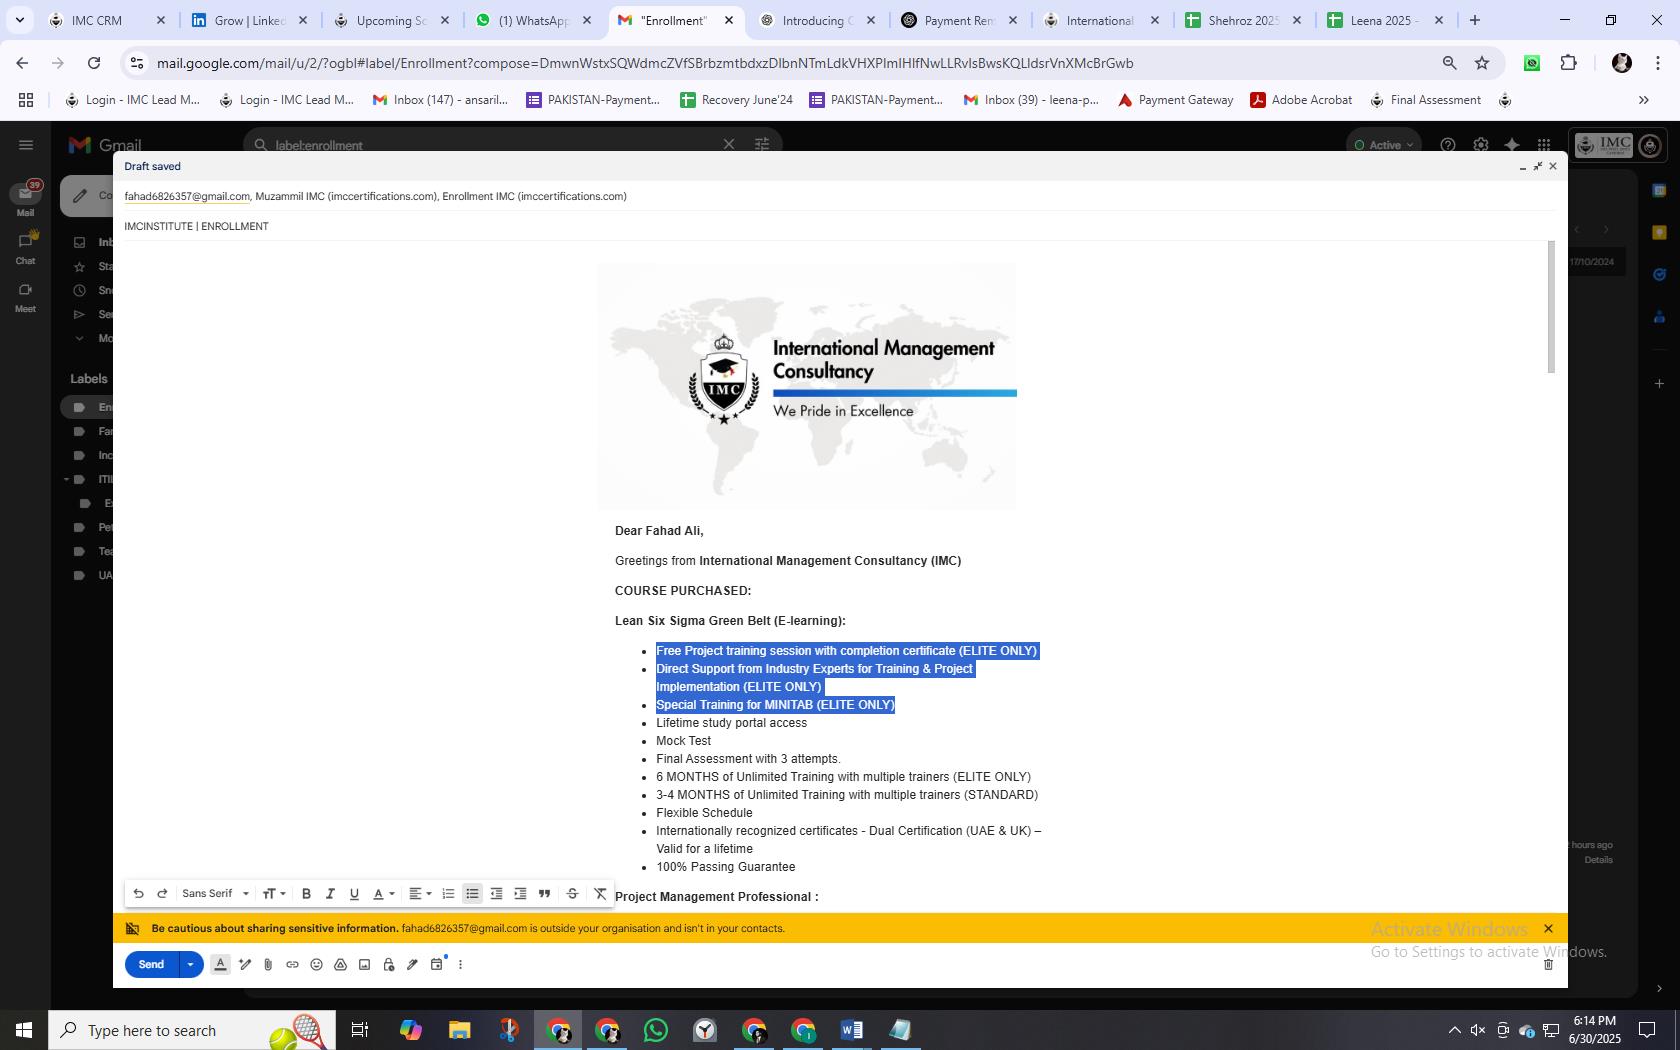Viewport: 1680px width, 1050px height.
Task: Insert signature with pen icon
Action: click(x=412, y=965)
